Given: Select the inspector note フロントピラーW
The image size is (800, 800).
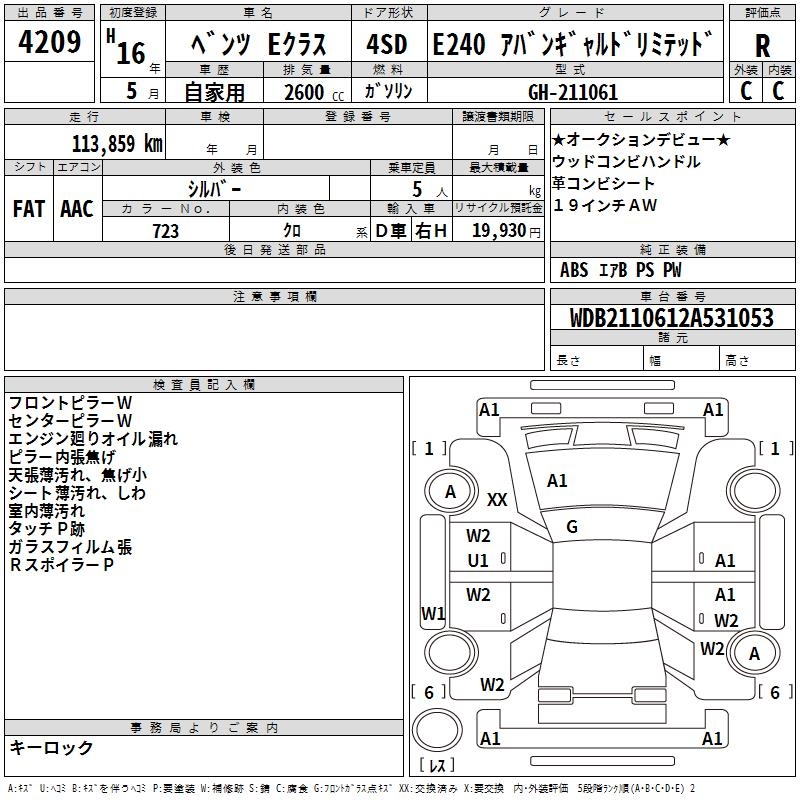Looking at the screenshot, I should pyautogui.click(x=70, y=403).
